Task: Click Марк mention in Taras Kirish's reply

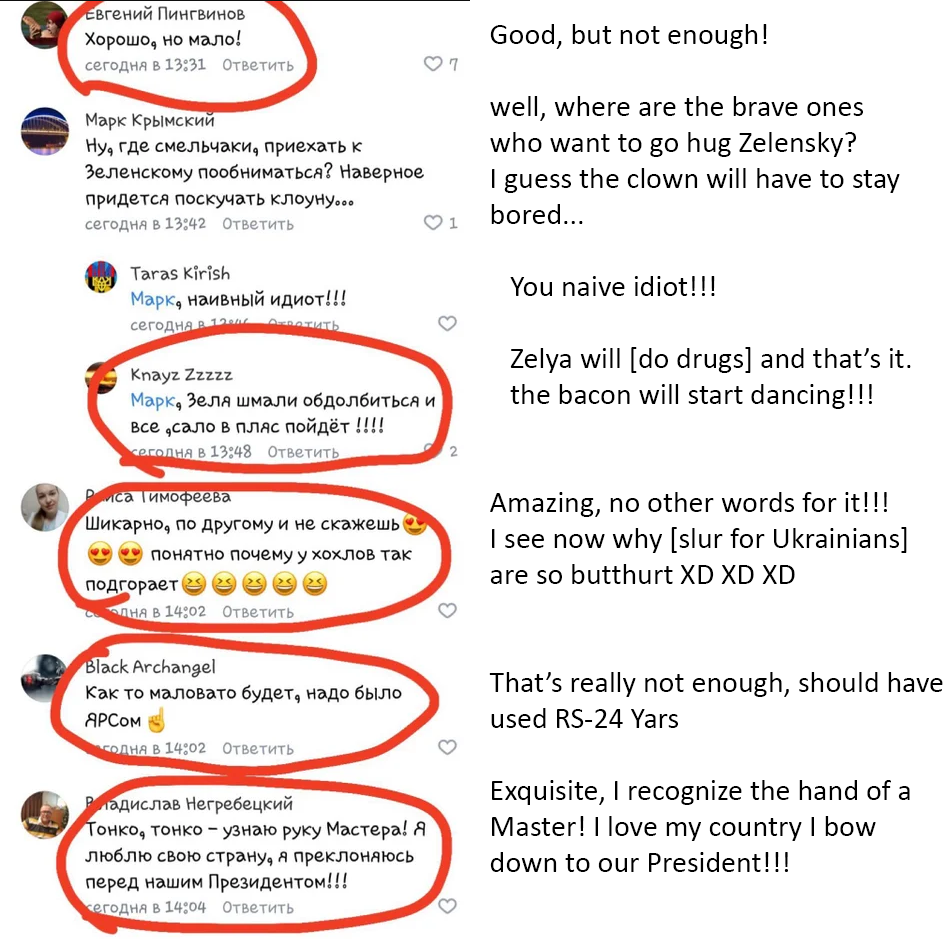Action: [151, 299]
